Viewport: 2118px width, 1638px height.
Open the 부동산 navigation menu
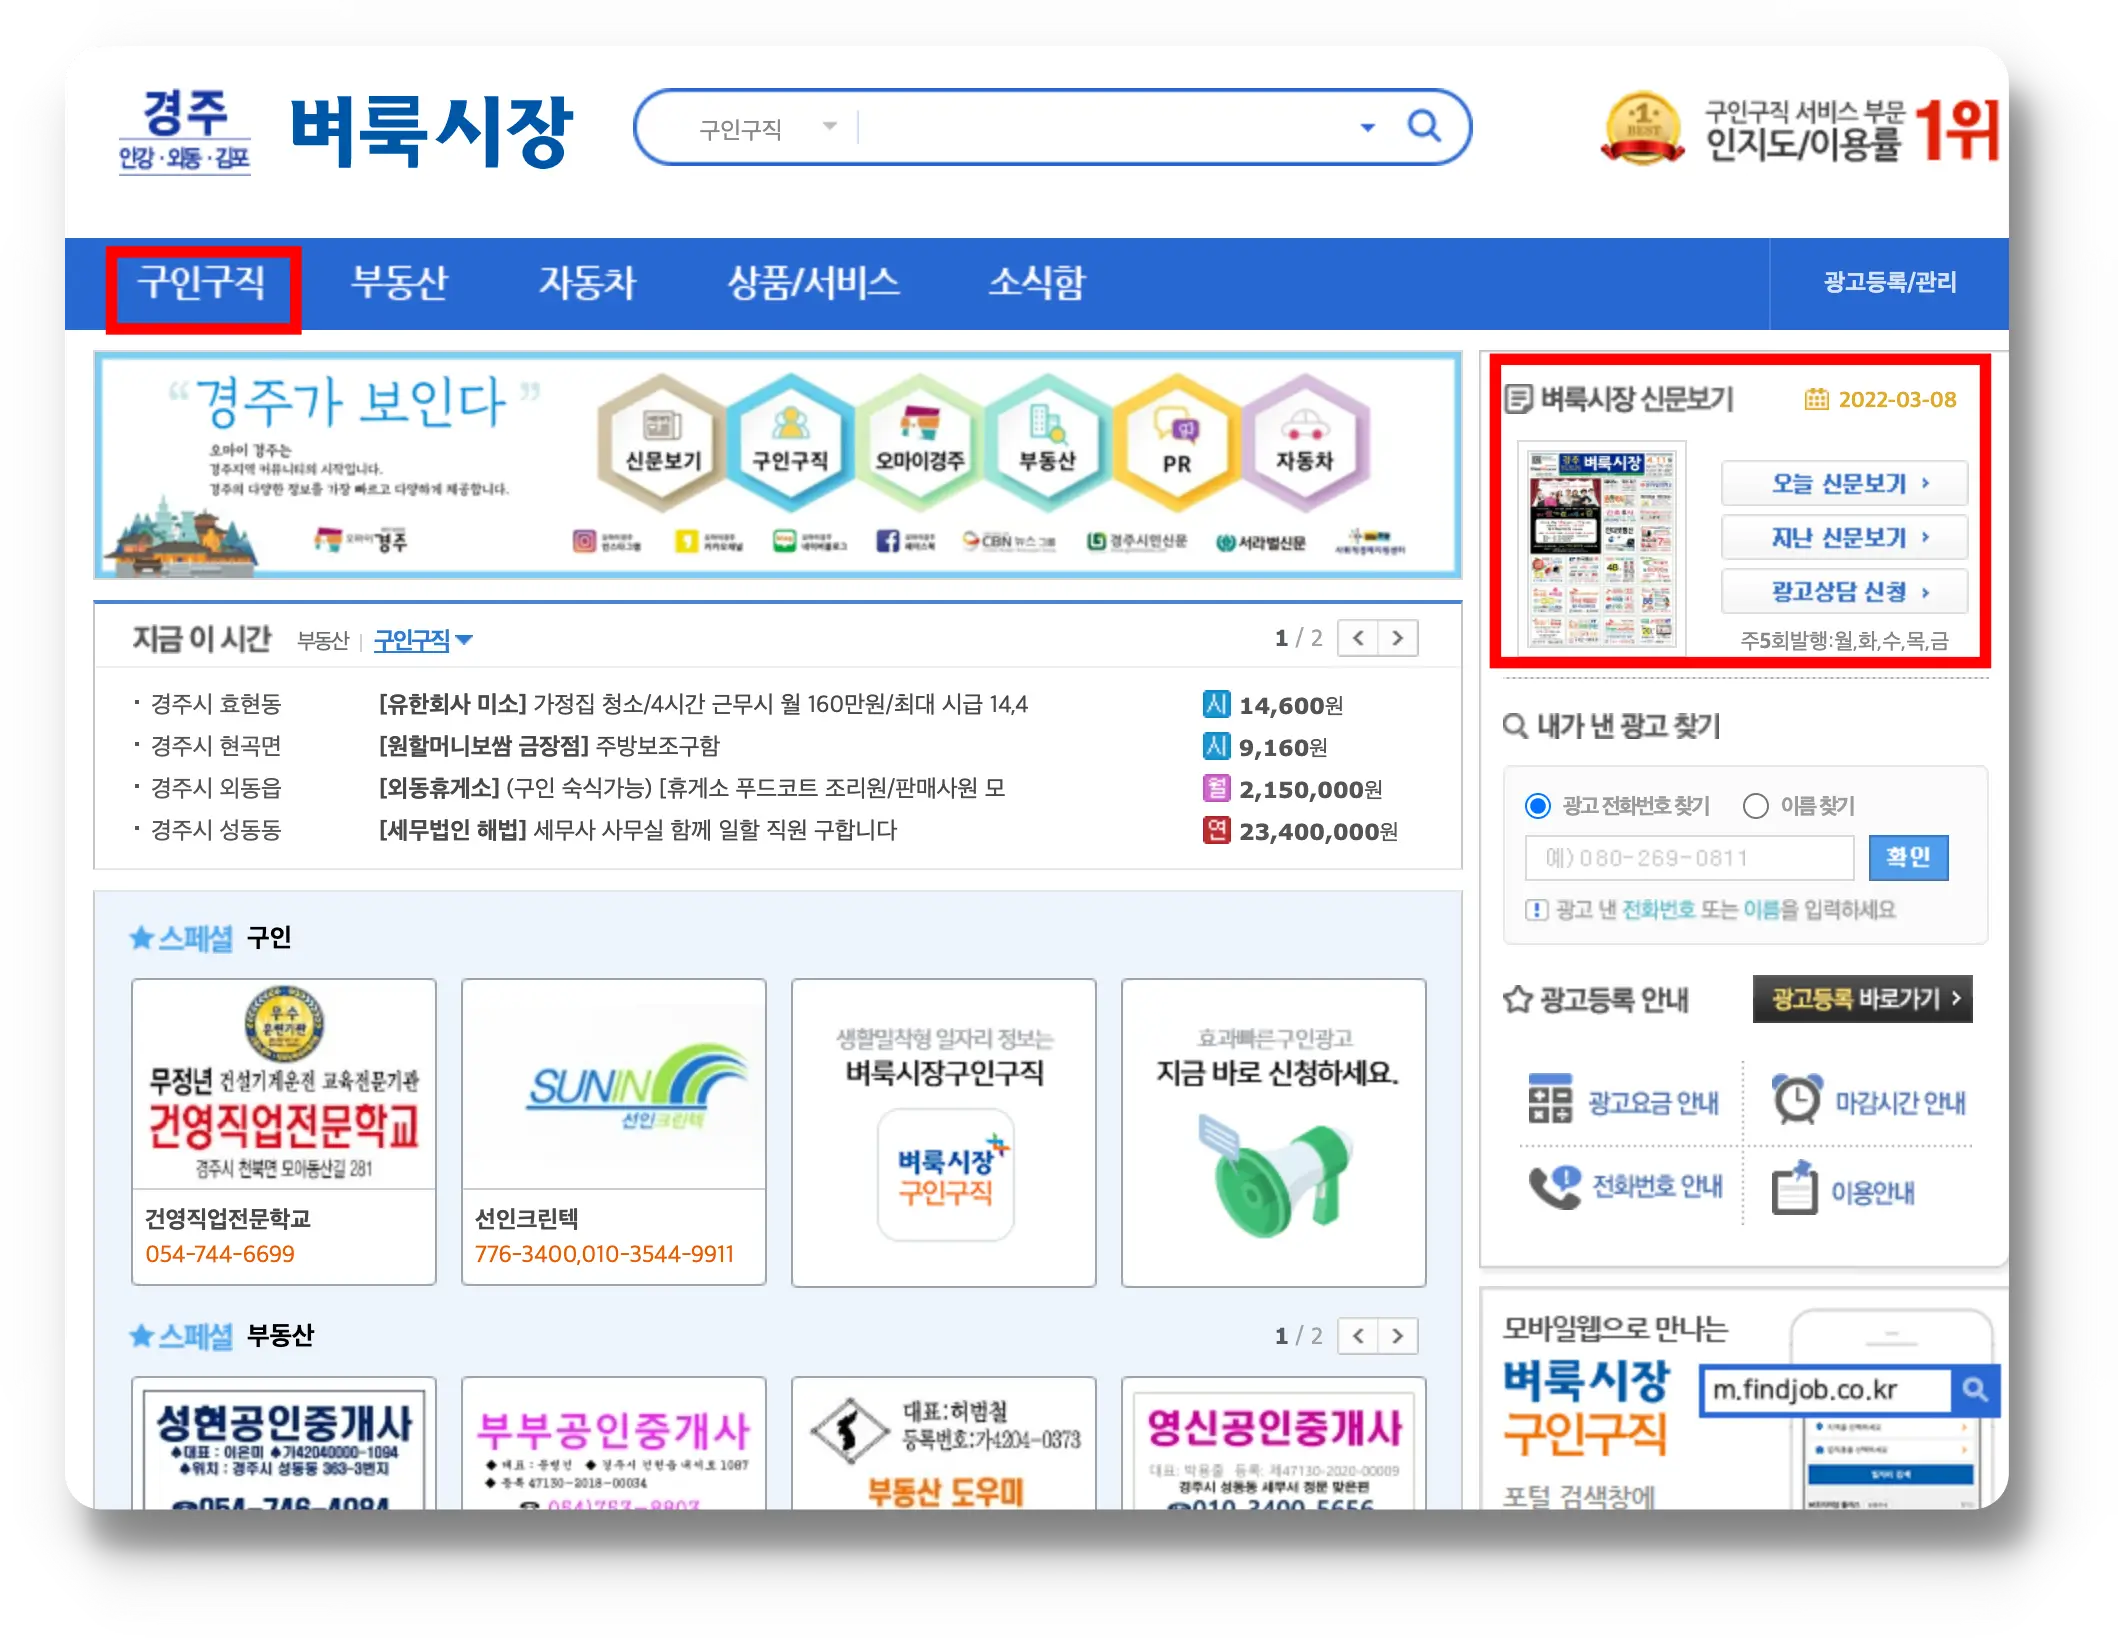coord(399,283)
